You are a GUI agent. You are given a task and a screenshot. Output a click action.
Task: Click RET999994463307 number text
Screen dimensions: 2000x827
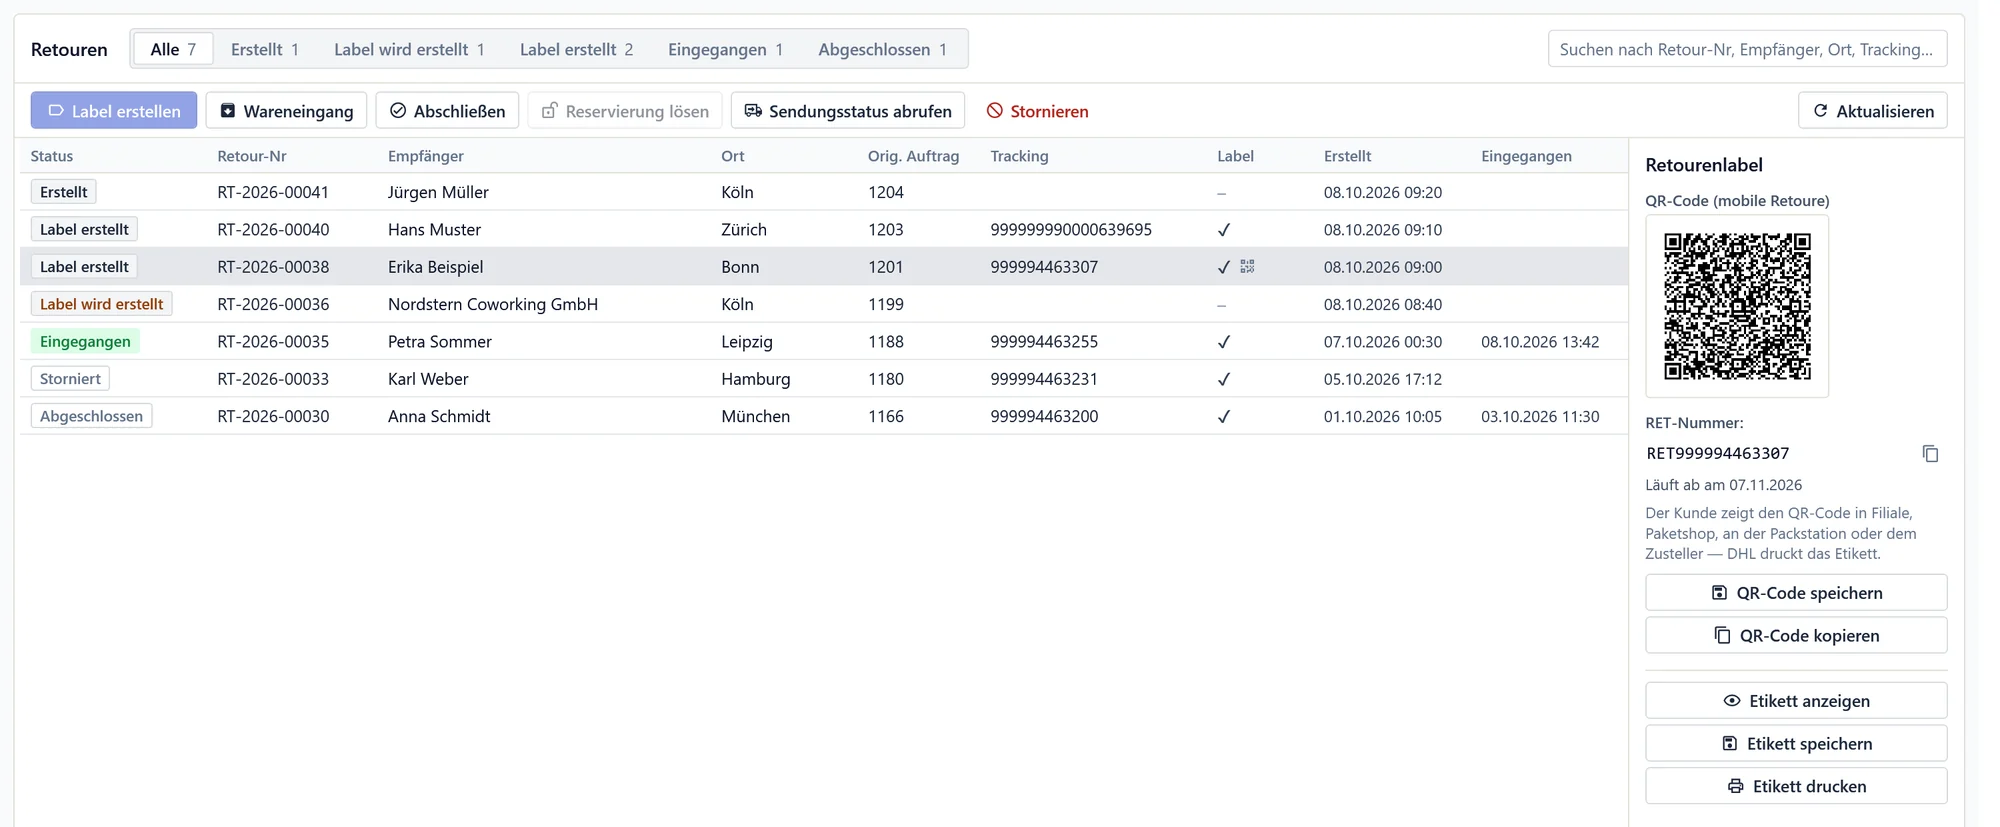tap(1718, 453)
